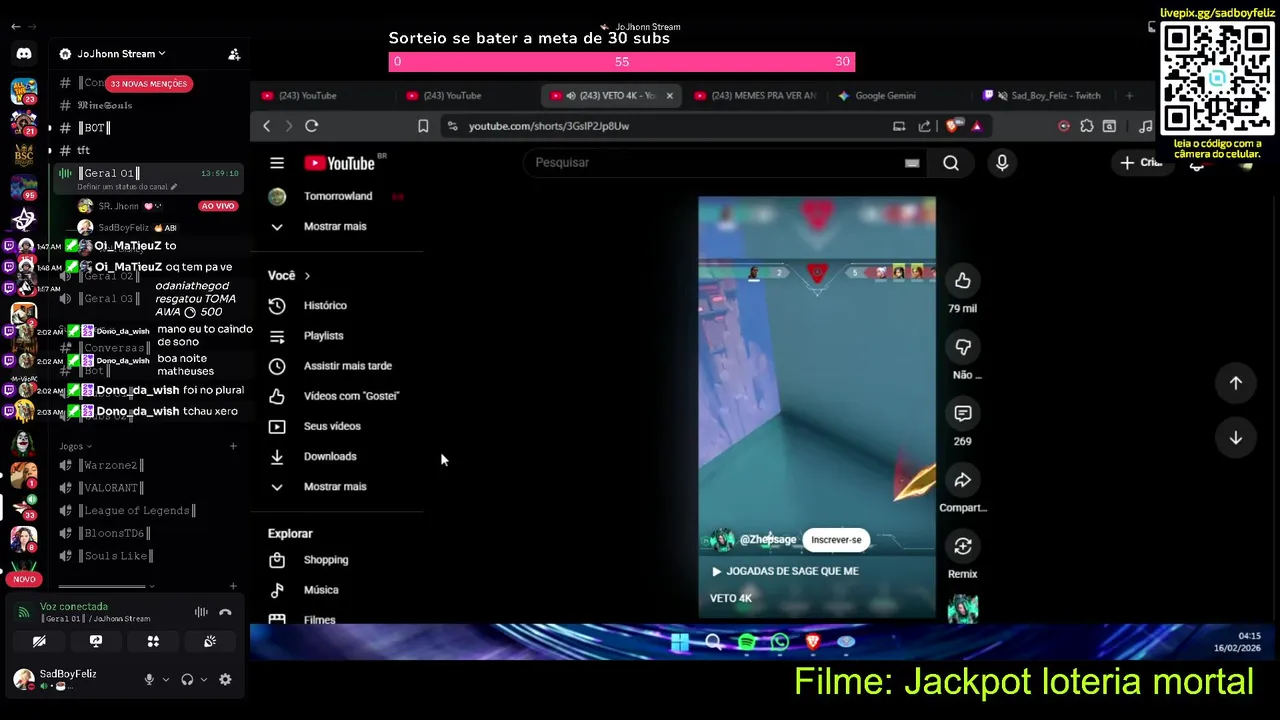Open WhatsApp from the taskbar
Viewport: 1280px width, 720px height.
tap(780, 642)
